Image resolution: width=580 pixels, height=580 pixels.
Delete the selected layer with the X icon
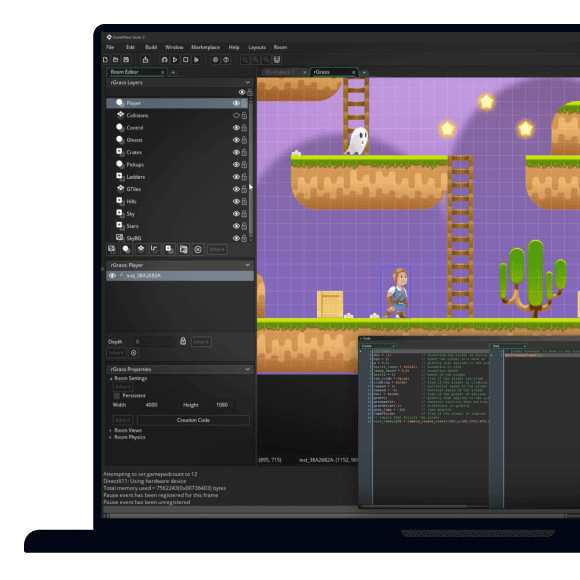[198, 249]
